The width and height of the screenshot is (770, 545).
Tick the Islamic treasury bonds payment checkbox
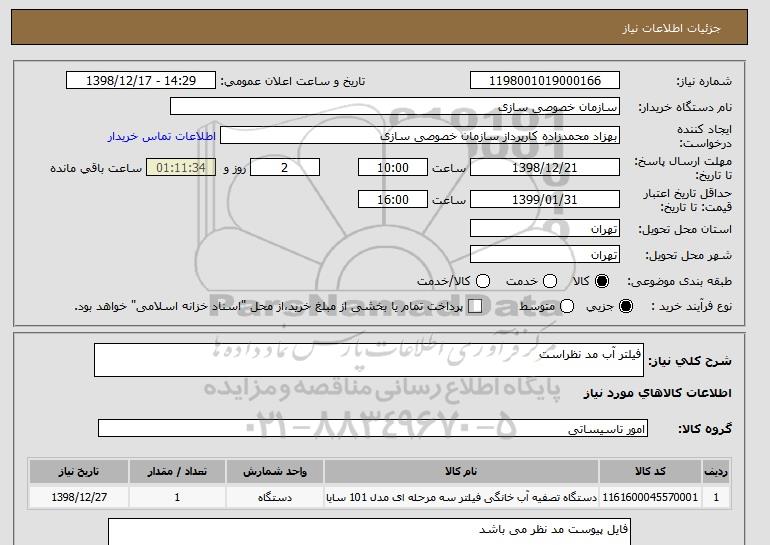pos(475,306)
